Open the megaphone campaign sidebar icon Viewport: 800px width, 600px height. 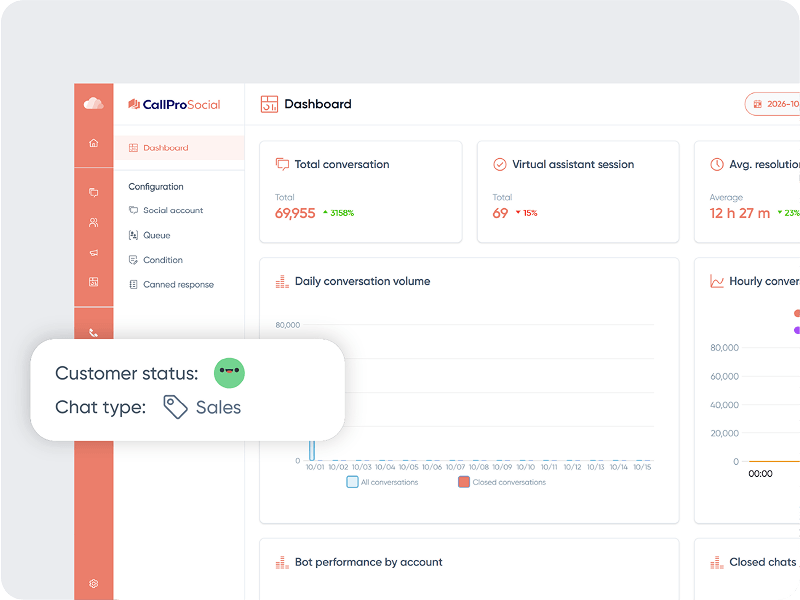pos(93,253)
